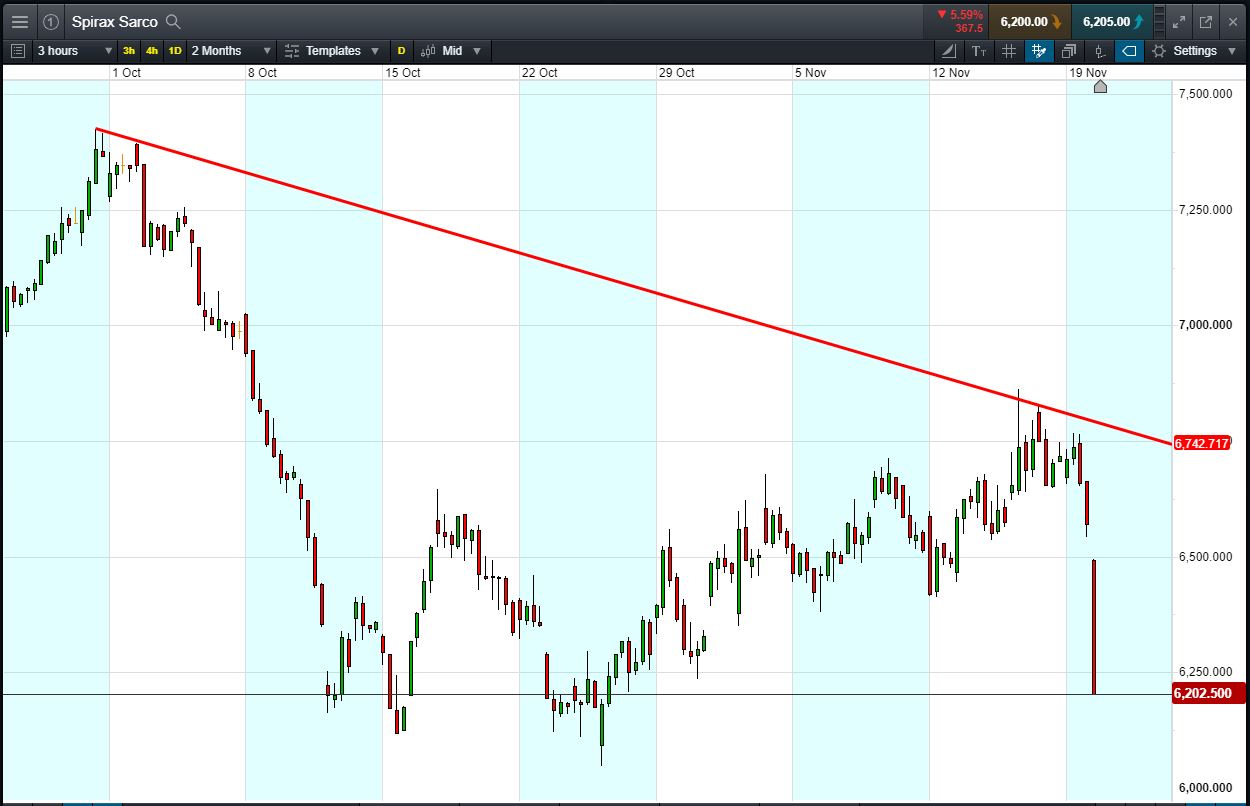Select the 4h interval shortcut
This screenshot has height=806, width=1250.
click(x=151, y=50)
